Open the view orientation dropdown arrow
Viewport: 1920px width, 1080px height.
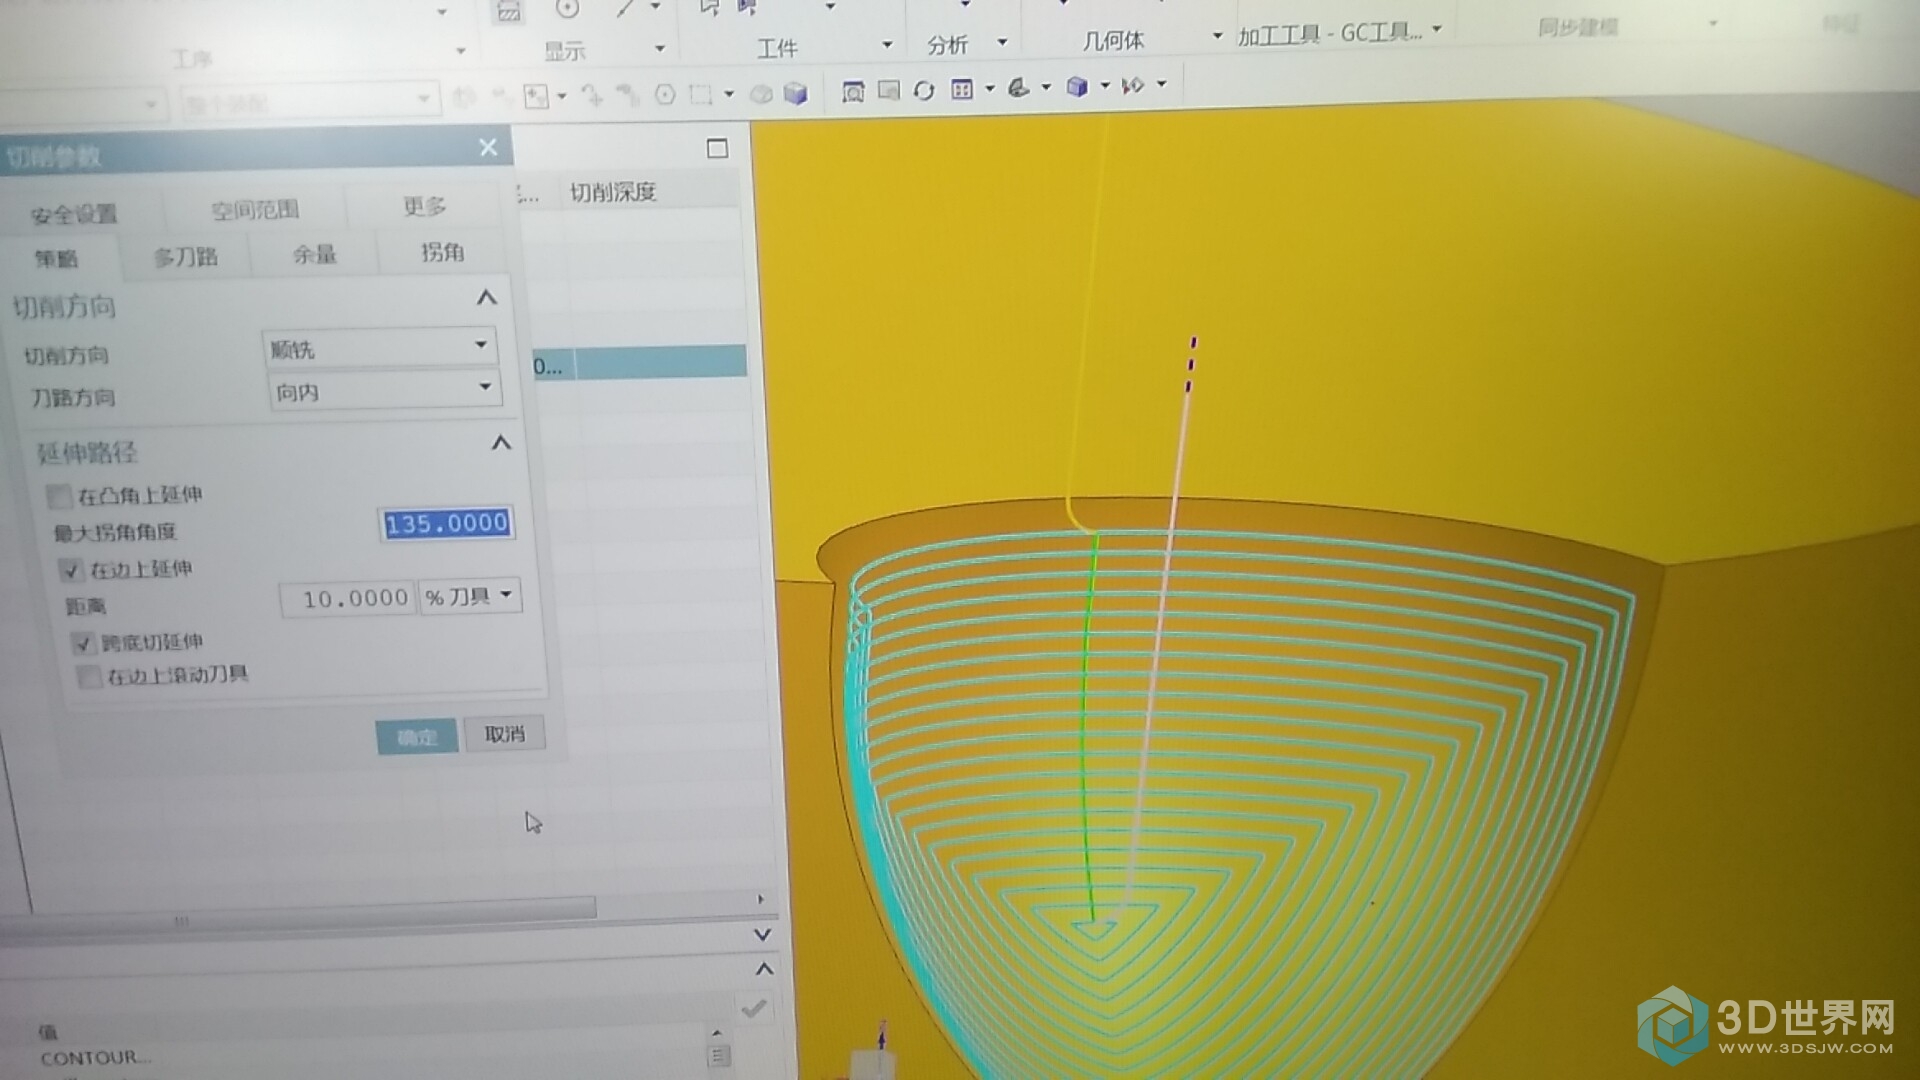point(1046,87)
